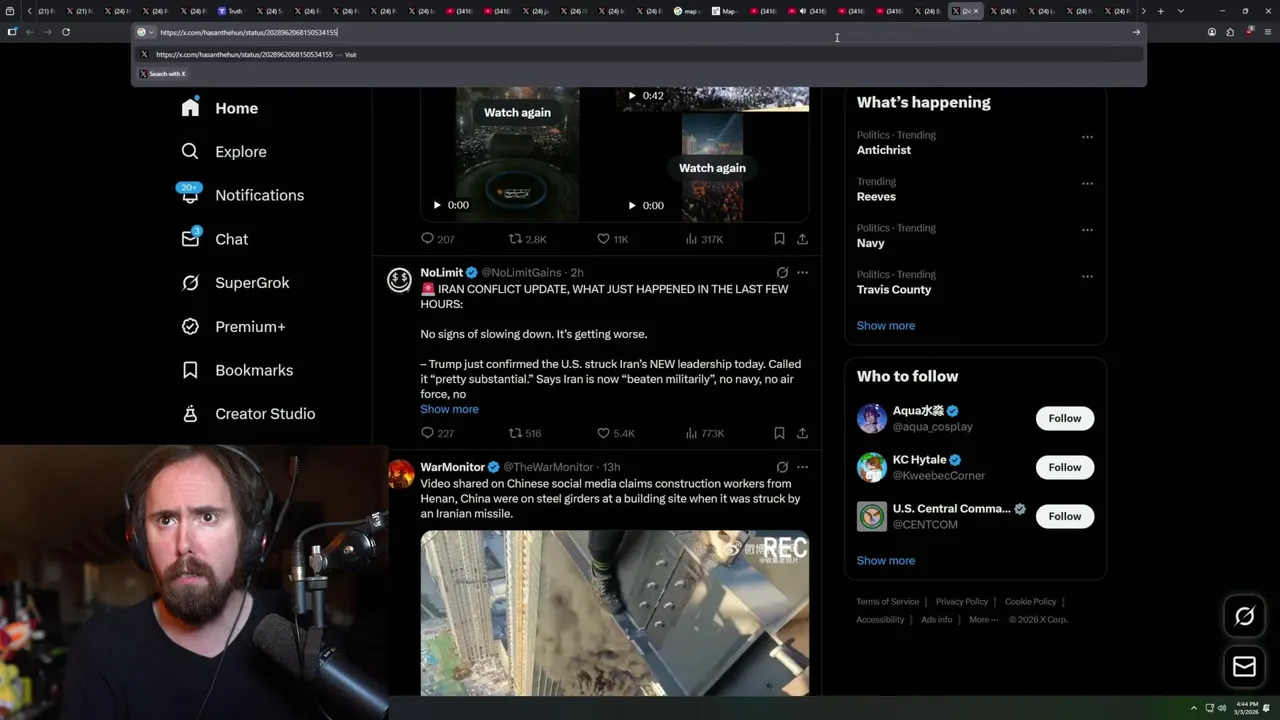The height and width of the screenshot is (720, 1280).
Task: Click the Privacy Policy footer link
Action: click(x=961, y=602)
